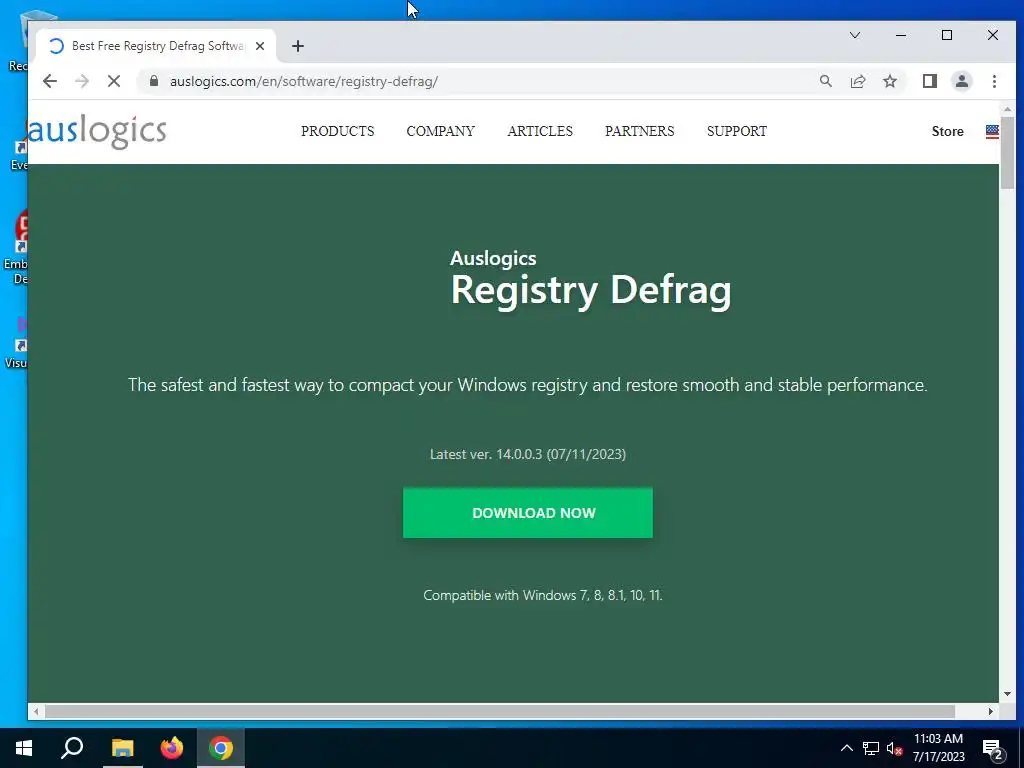Click the padlock site info icon
This screenshot has width=1024, height=768.
tap(153, 81)
